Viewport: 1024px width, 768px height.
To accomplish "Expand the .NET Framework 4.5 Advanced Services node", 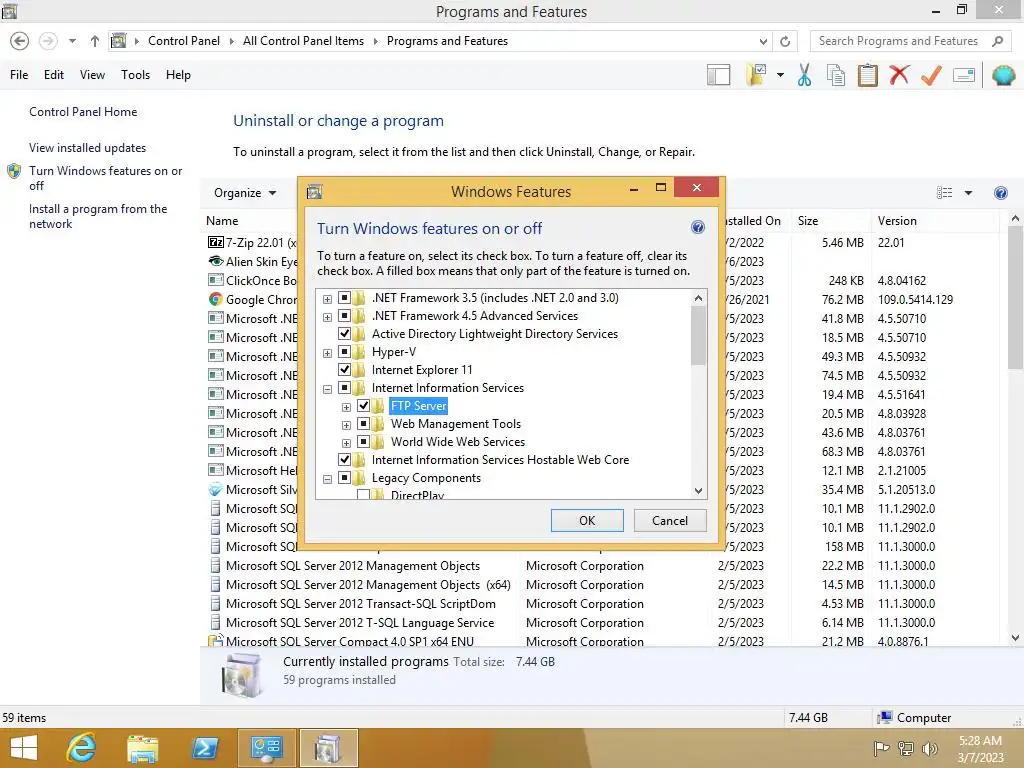I will coord(327,317).
